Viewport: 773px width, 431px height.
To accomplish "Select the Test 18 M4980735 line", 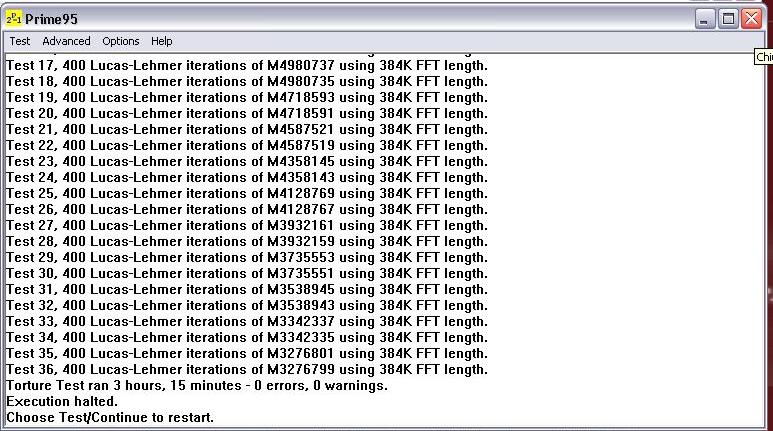I will pyautogui.click(x=246, y=81).
